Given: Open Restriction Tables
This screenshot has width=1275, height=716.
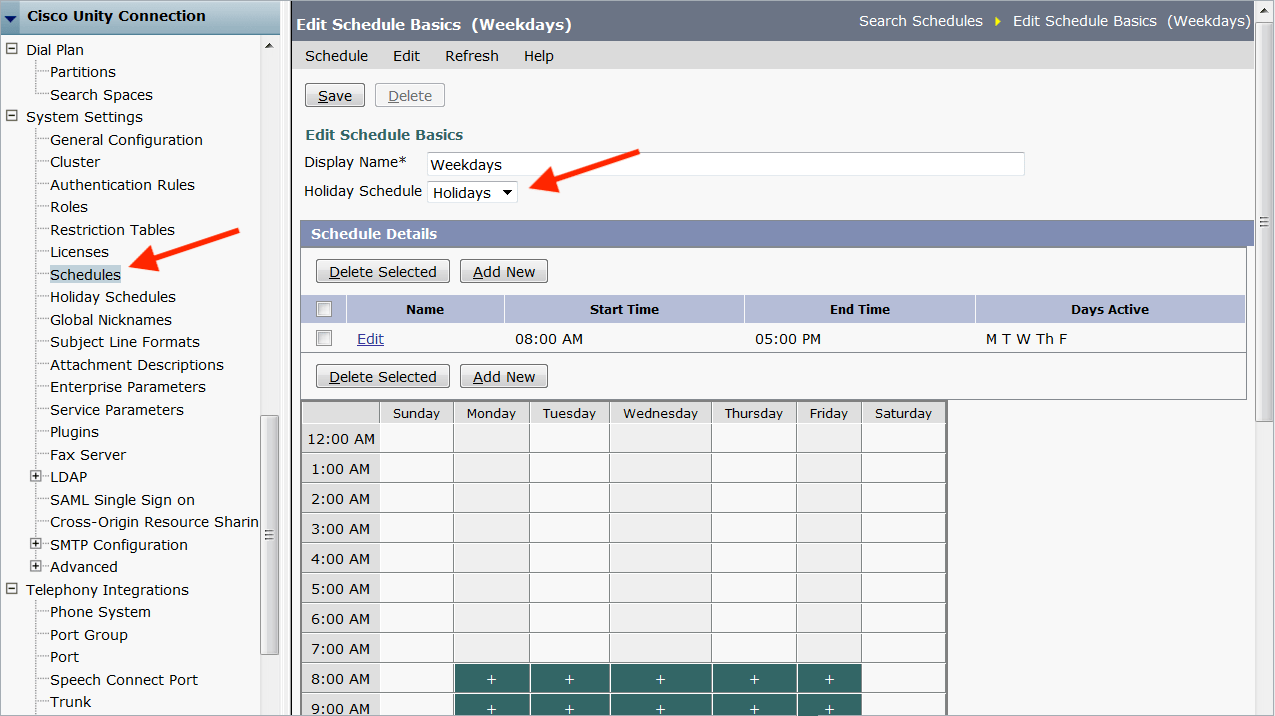Looking at the screenshot, I should (112, 230).
